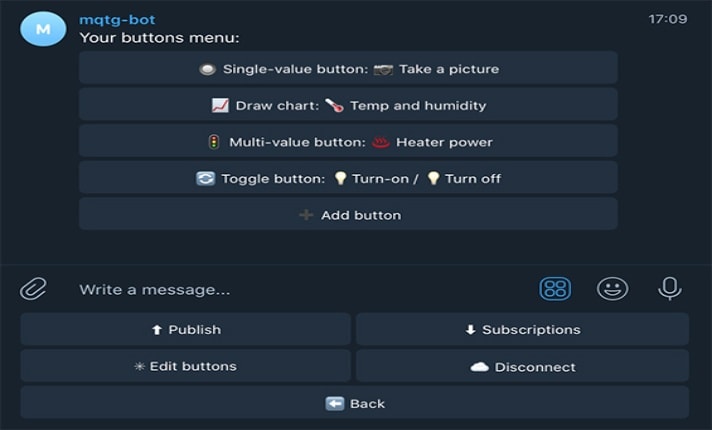Toggle the Turn-on / Turn off button
Image resolution: width=712 pixels, height=430 pixels.
pyautogui.click(x=348, y=178)
